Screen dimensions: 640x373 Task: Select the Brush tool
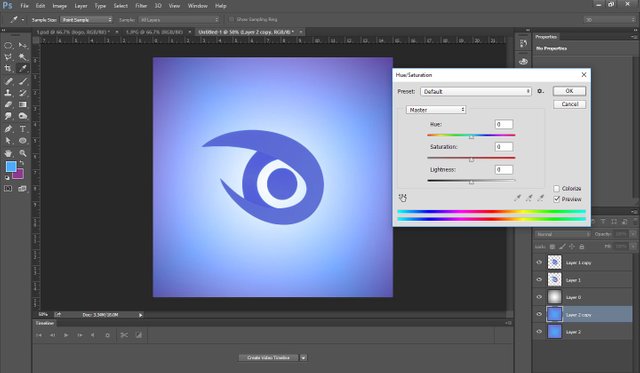(x=23, y=81)
